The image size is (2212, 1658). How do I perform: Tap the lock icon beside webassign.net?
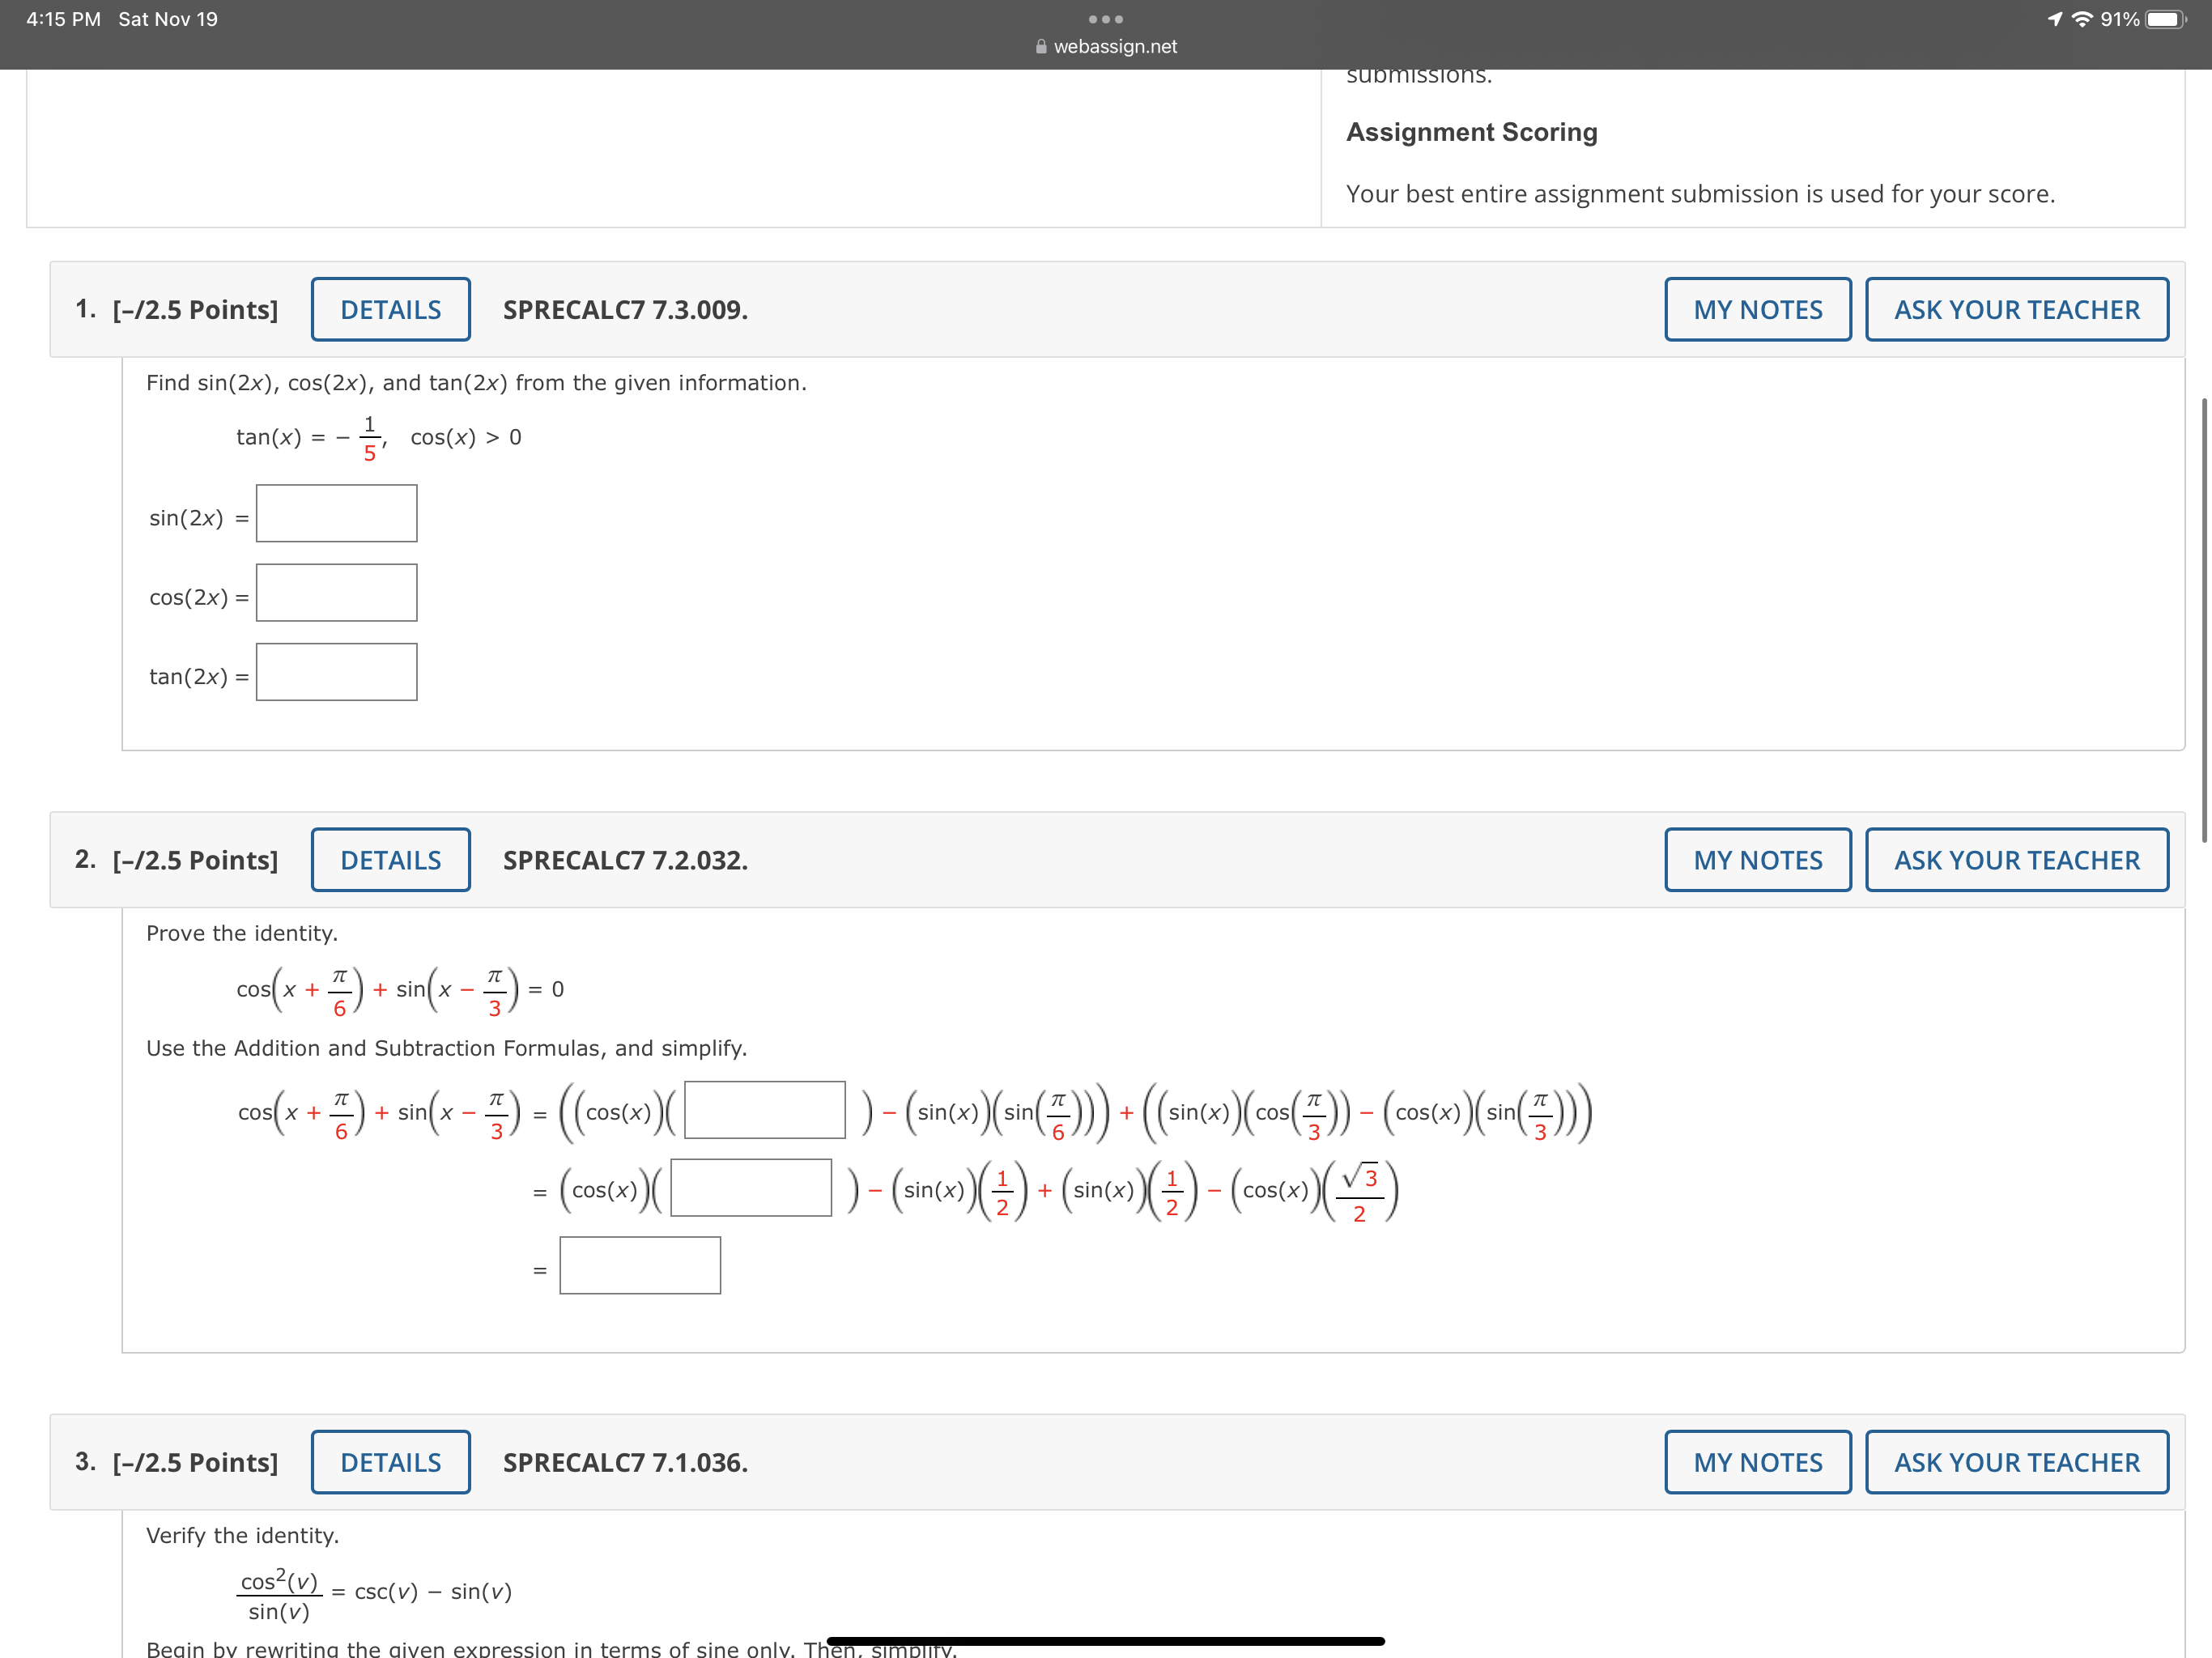tap(1041, 47)
